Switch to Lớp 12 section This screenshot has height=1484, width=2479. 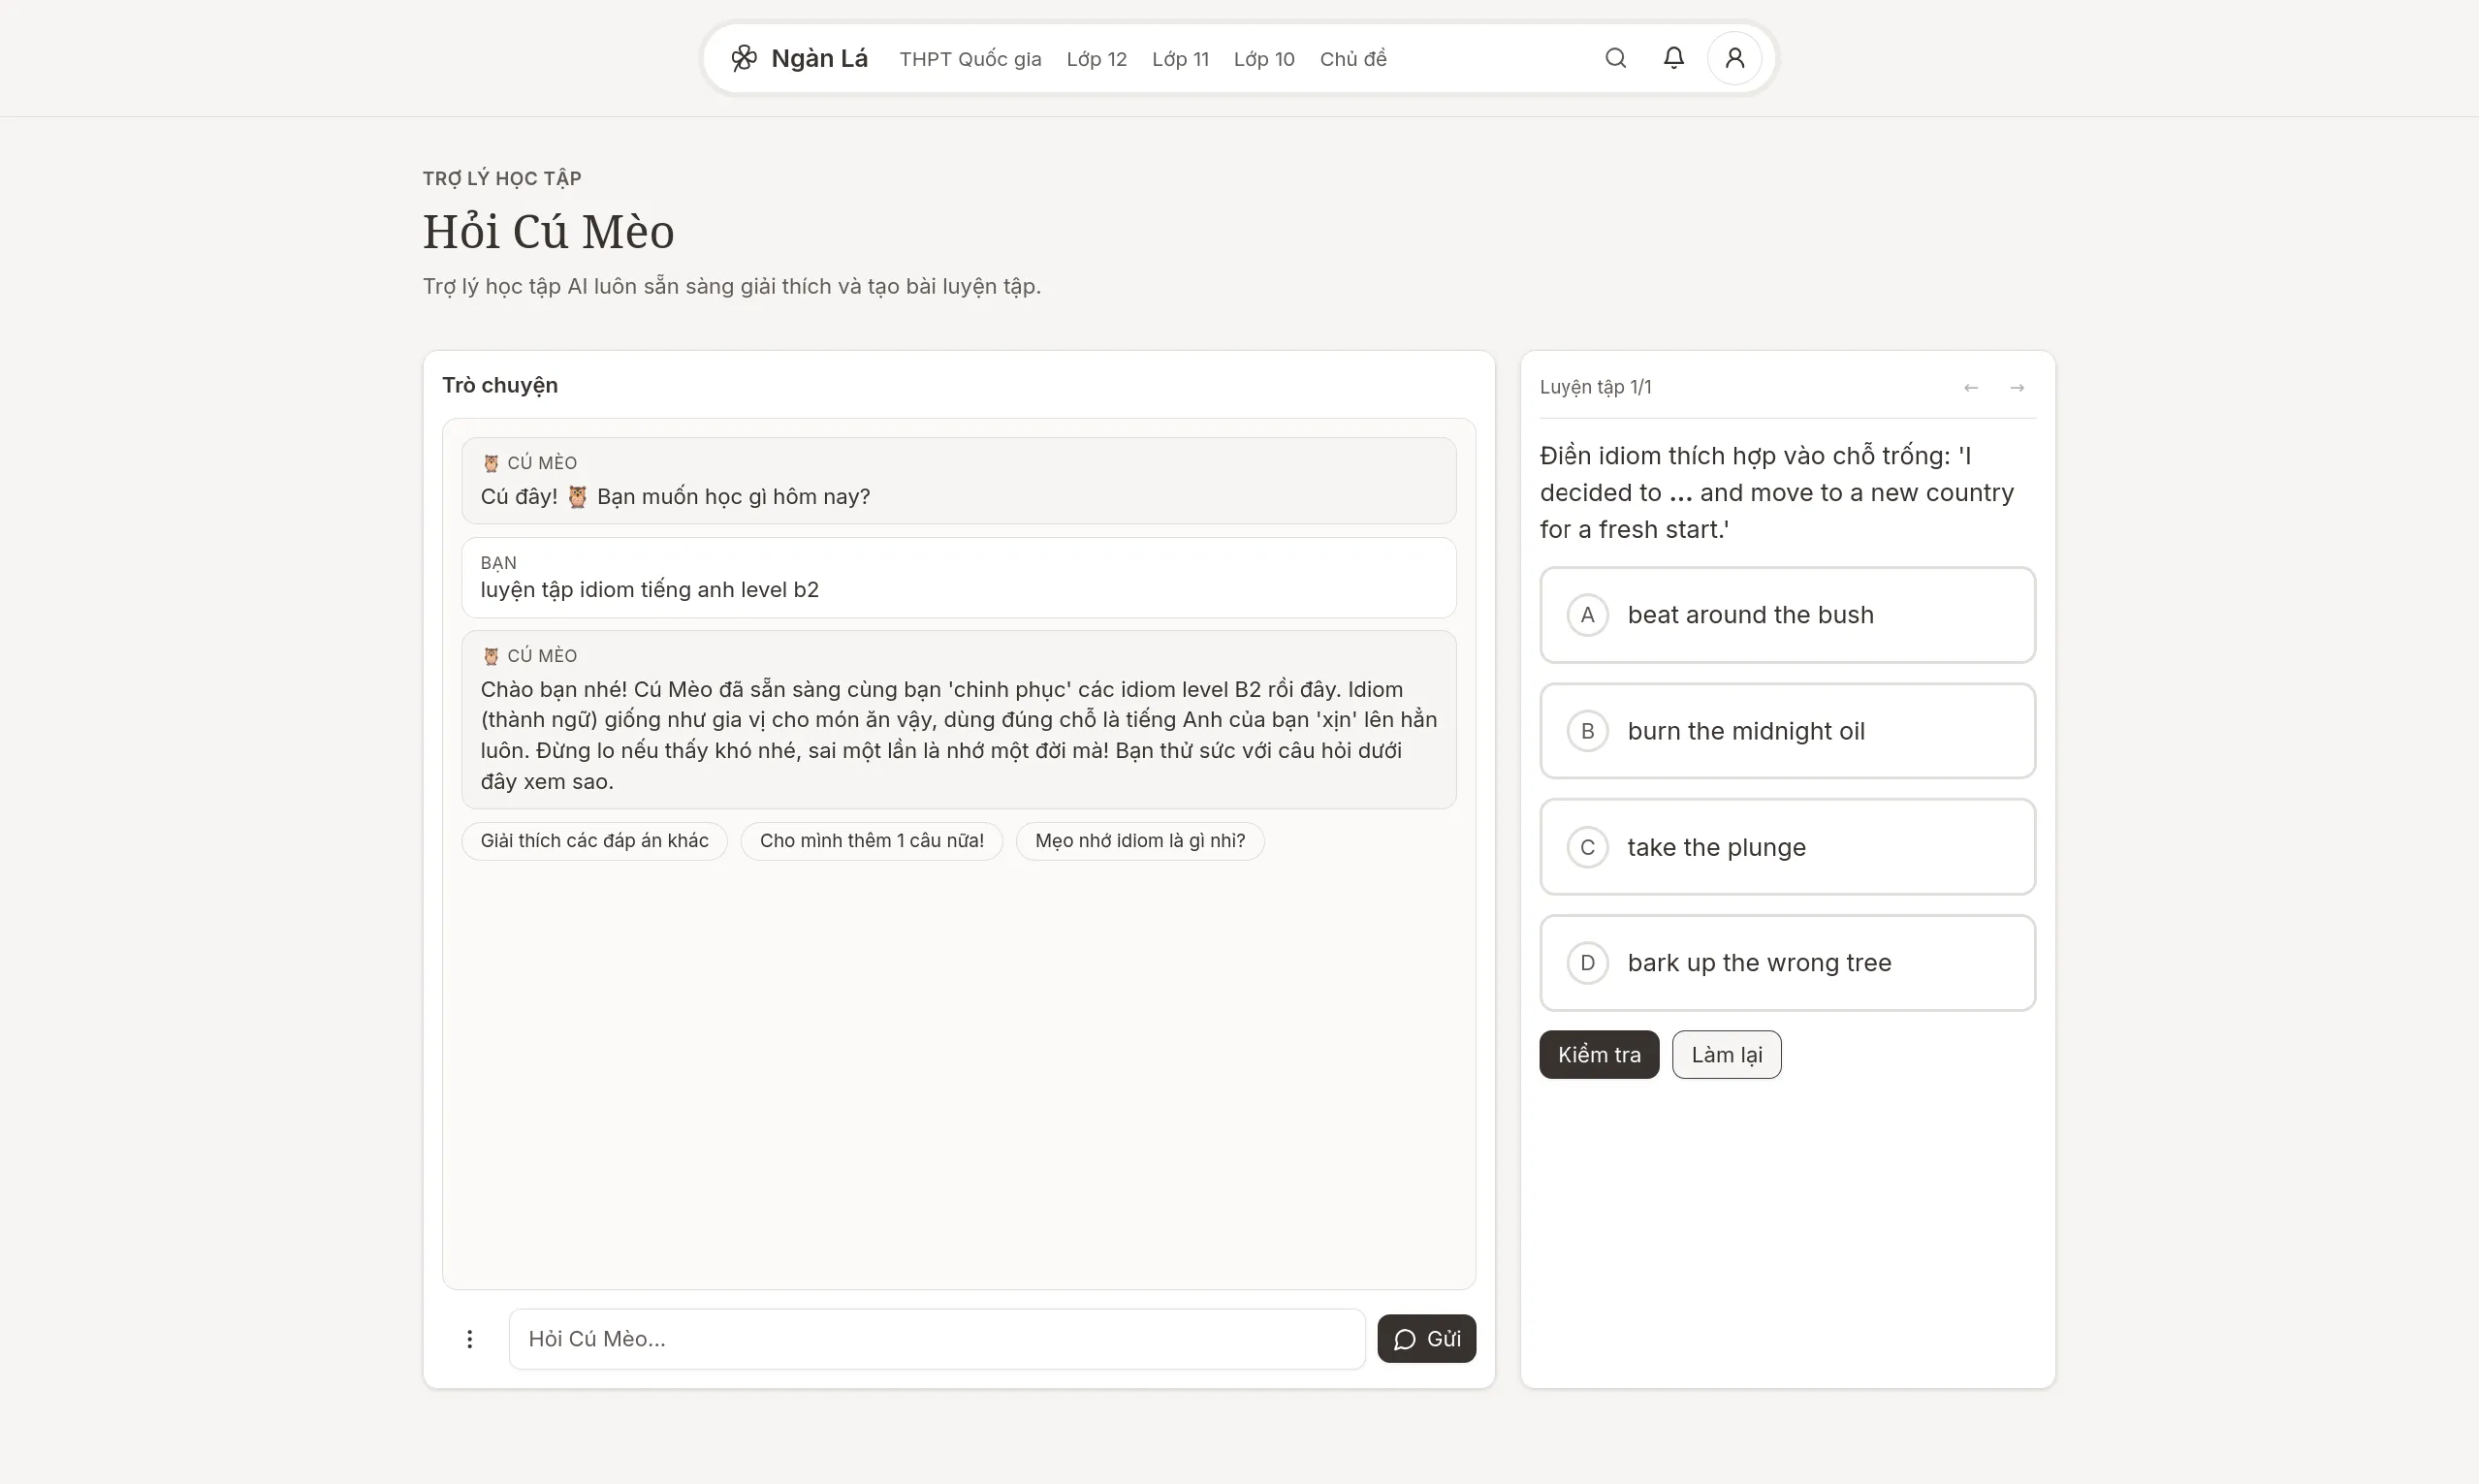point(1096,58)
